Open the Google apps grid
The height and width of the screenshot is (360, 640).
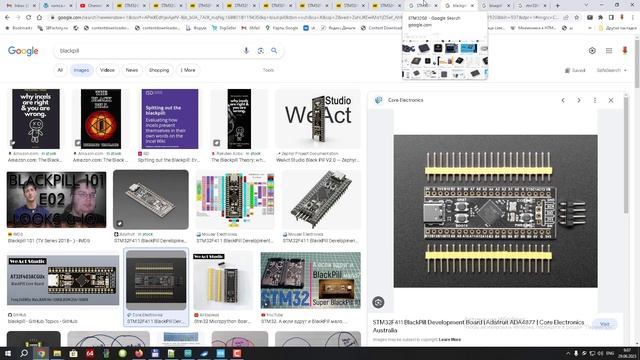[x=609, y=51]
